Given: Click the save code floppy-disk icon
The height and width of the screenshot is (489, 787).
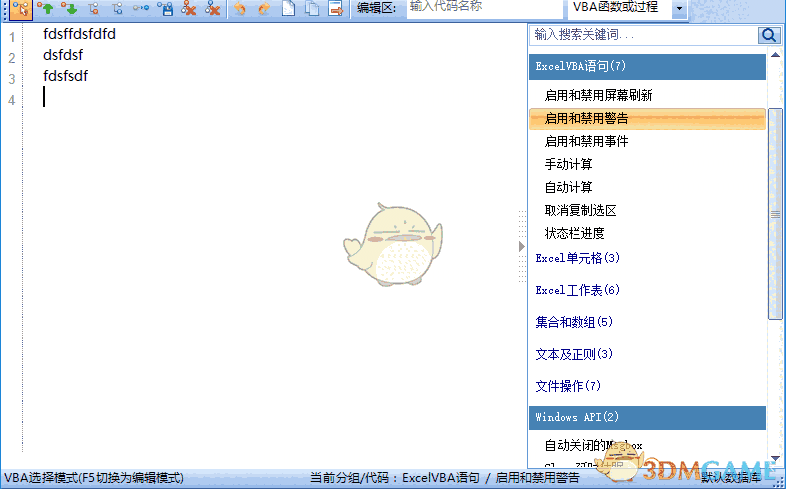Looking at the screenshot, I should [x=165, y=8].
